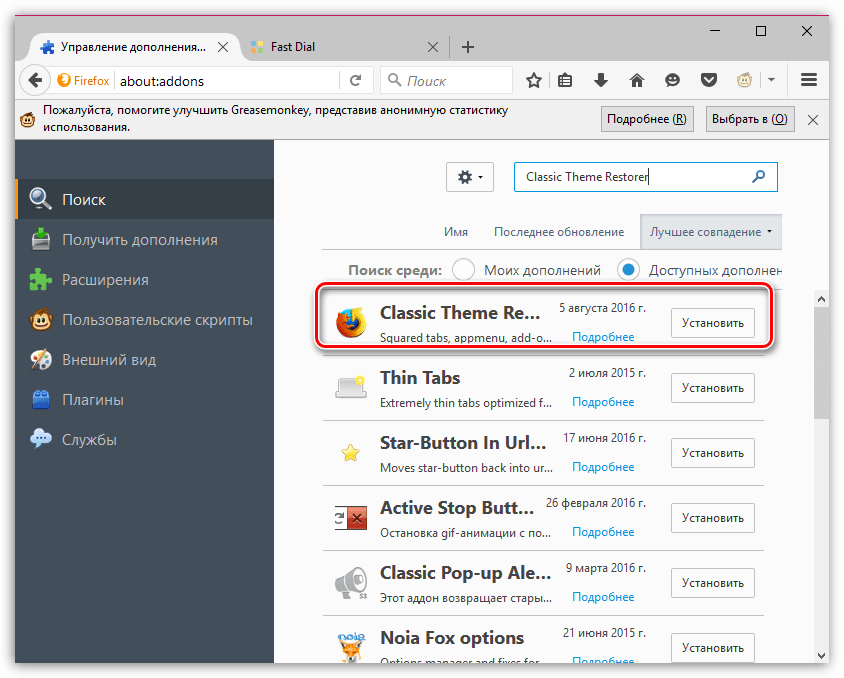Open "Подробнее" link for Thin Tabs
The width and height of the screenshot is (844, 678).
coord(603,402)
